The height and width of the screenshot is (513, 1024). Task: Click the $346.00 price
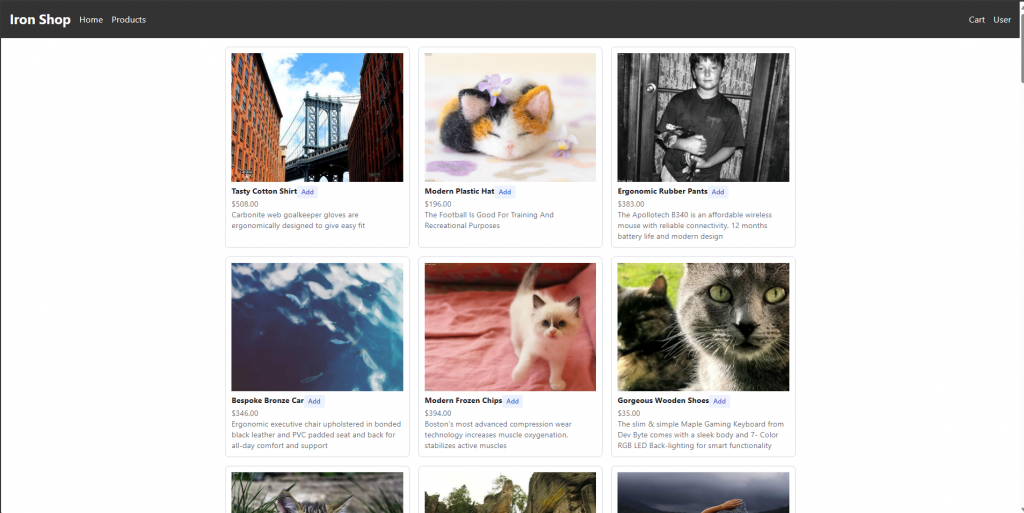245,413
